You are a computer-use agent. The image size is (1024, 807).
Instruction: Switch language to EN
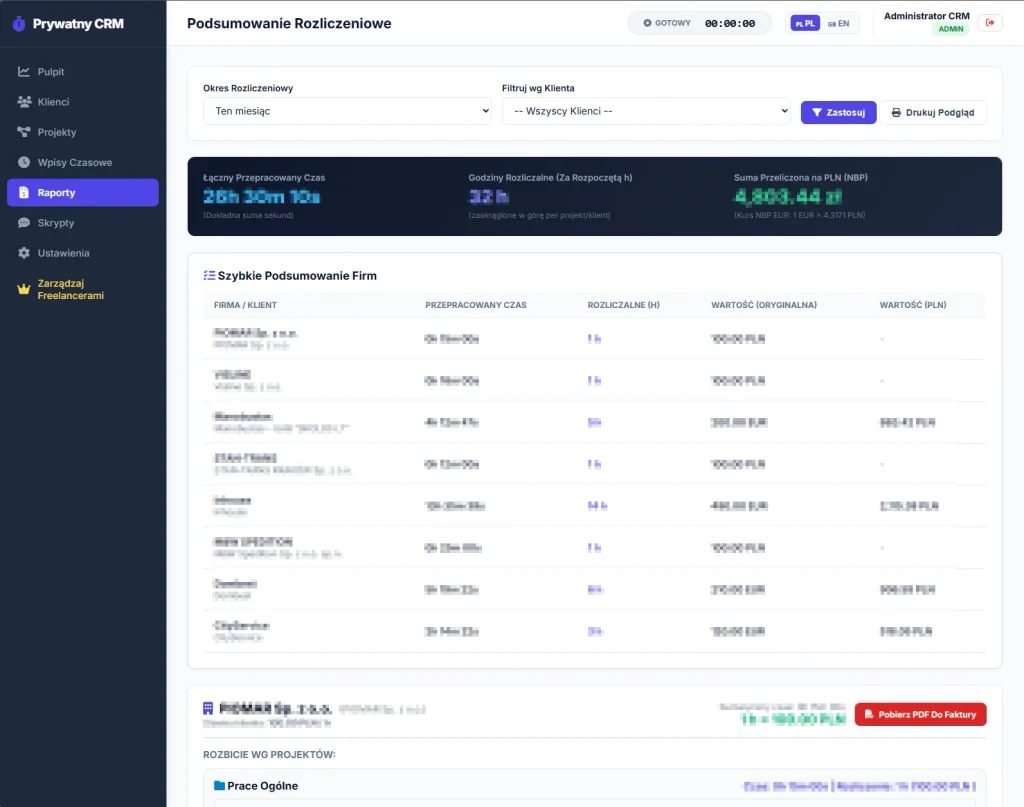839,24
